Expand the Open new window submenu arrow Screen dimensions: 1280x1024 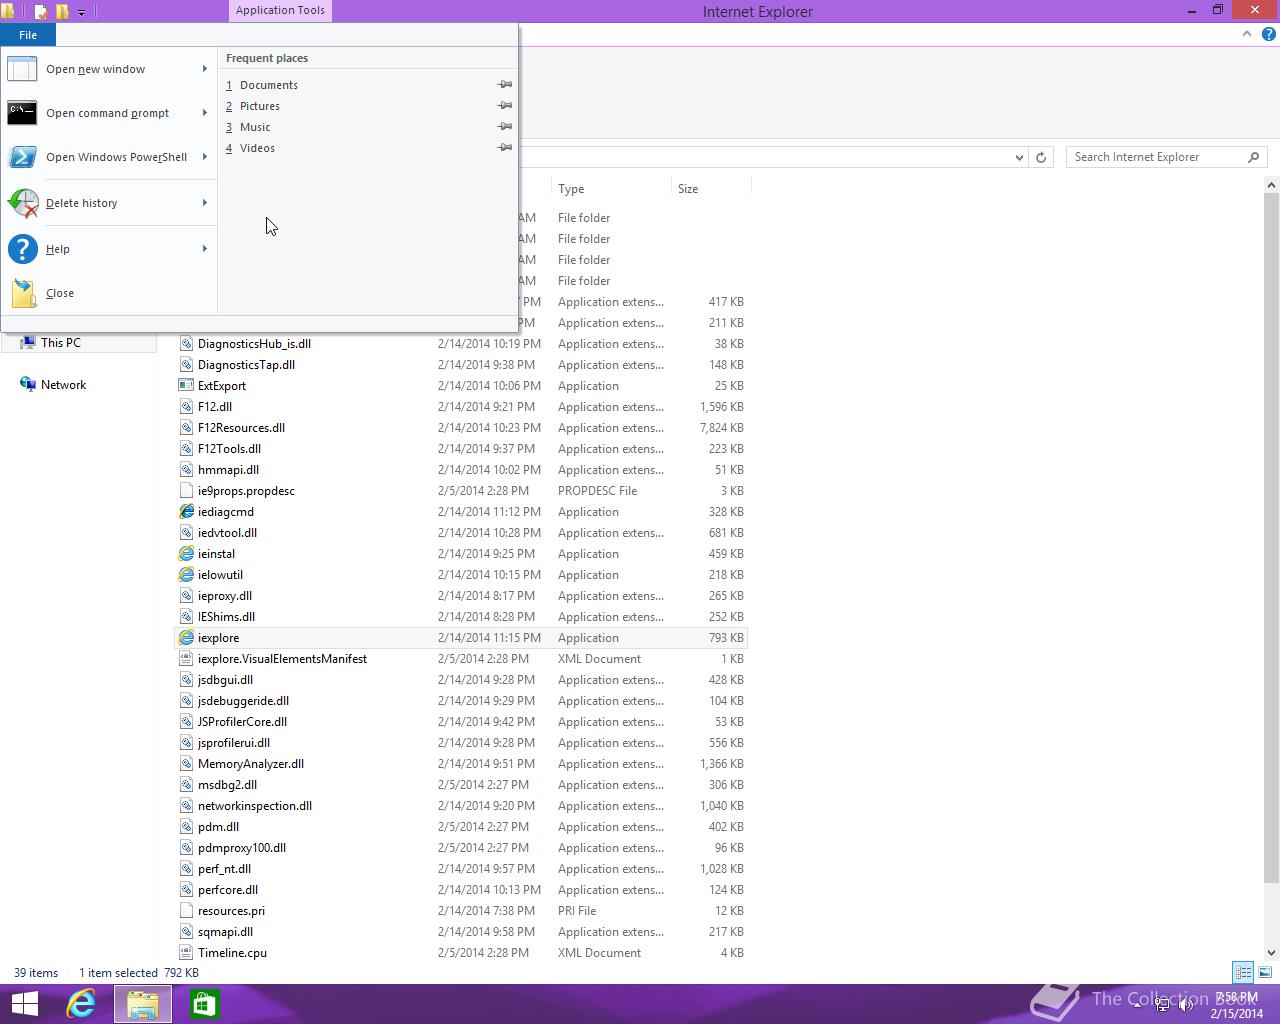coord(204,69)
